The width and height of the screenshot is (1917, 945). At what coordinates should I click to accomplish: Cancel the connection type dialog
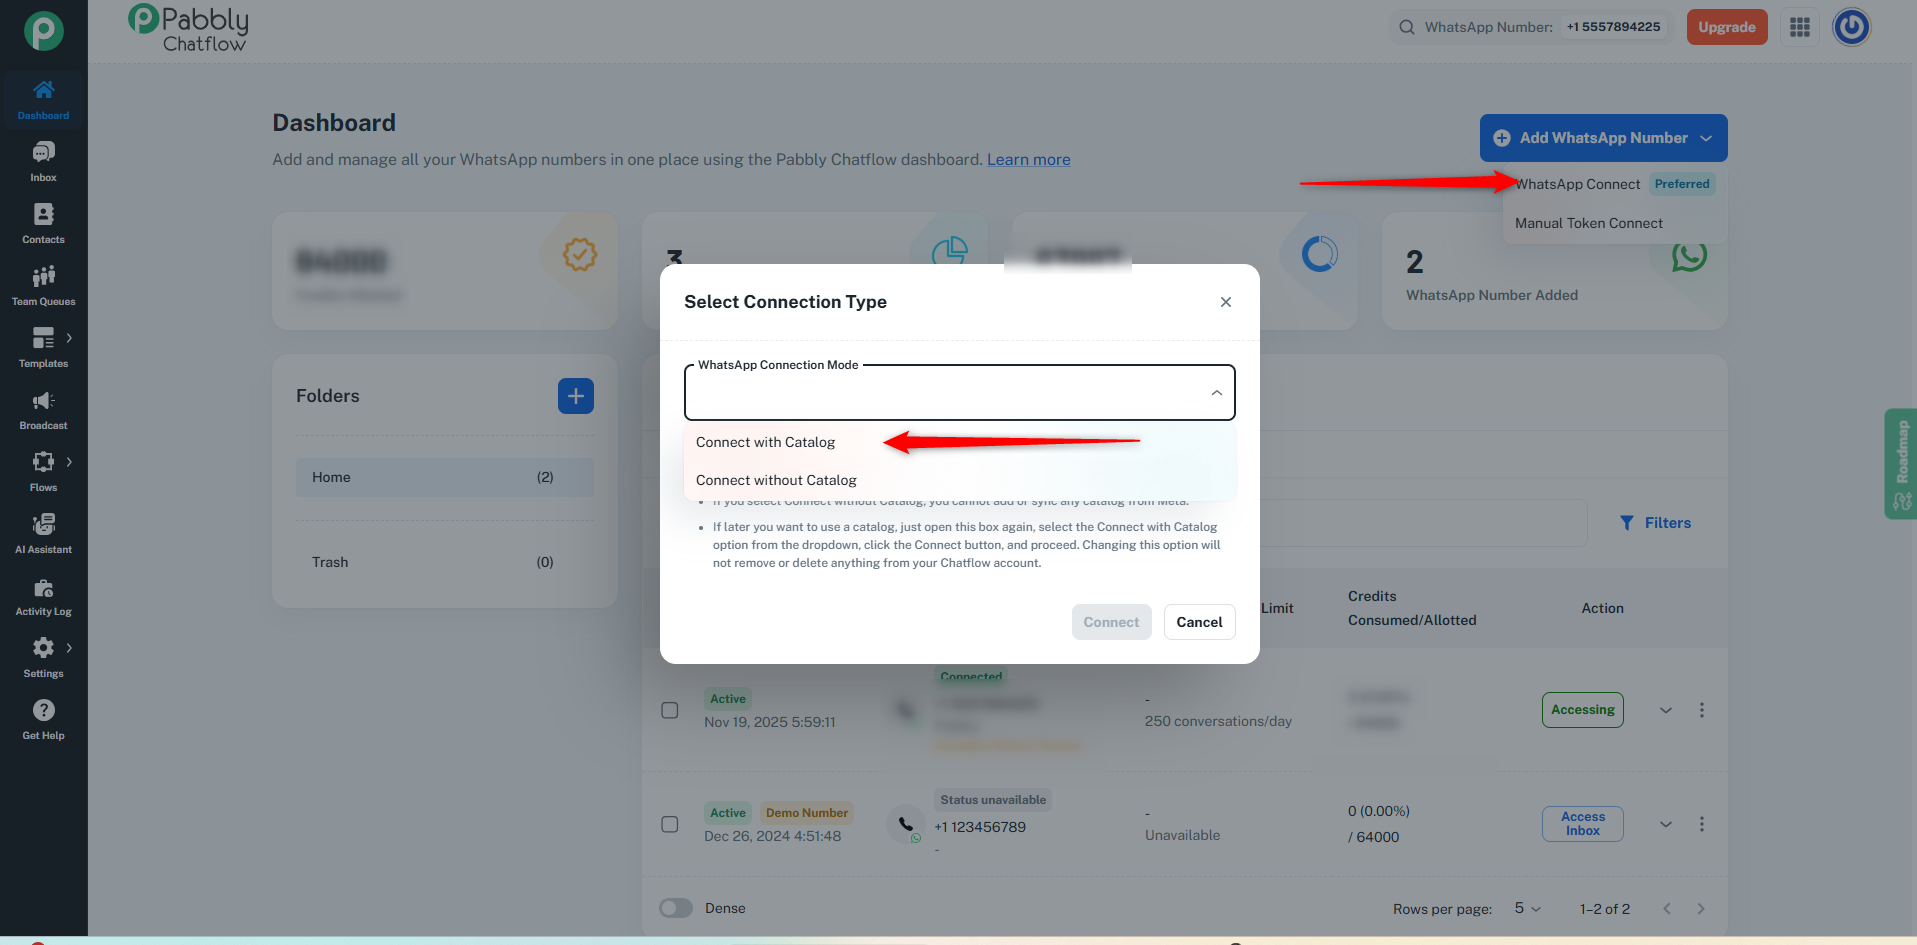click(x=1200, y=622)
